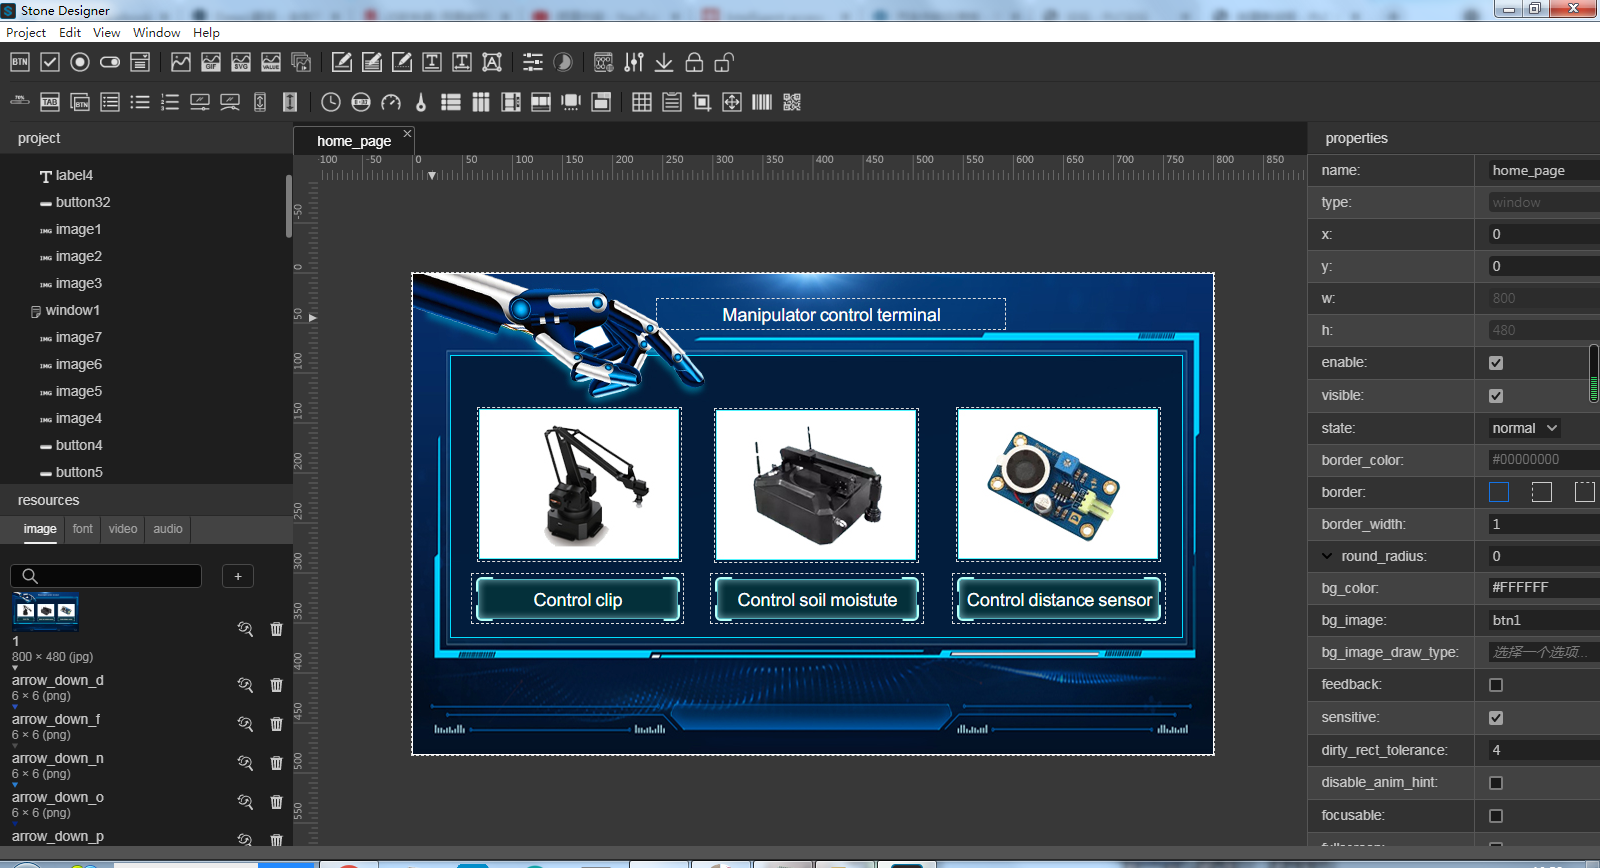Switch to the video resources tab
1600x868 pixels.
click(x=123, y=529)
